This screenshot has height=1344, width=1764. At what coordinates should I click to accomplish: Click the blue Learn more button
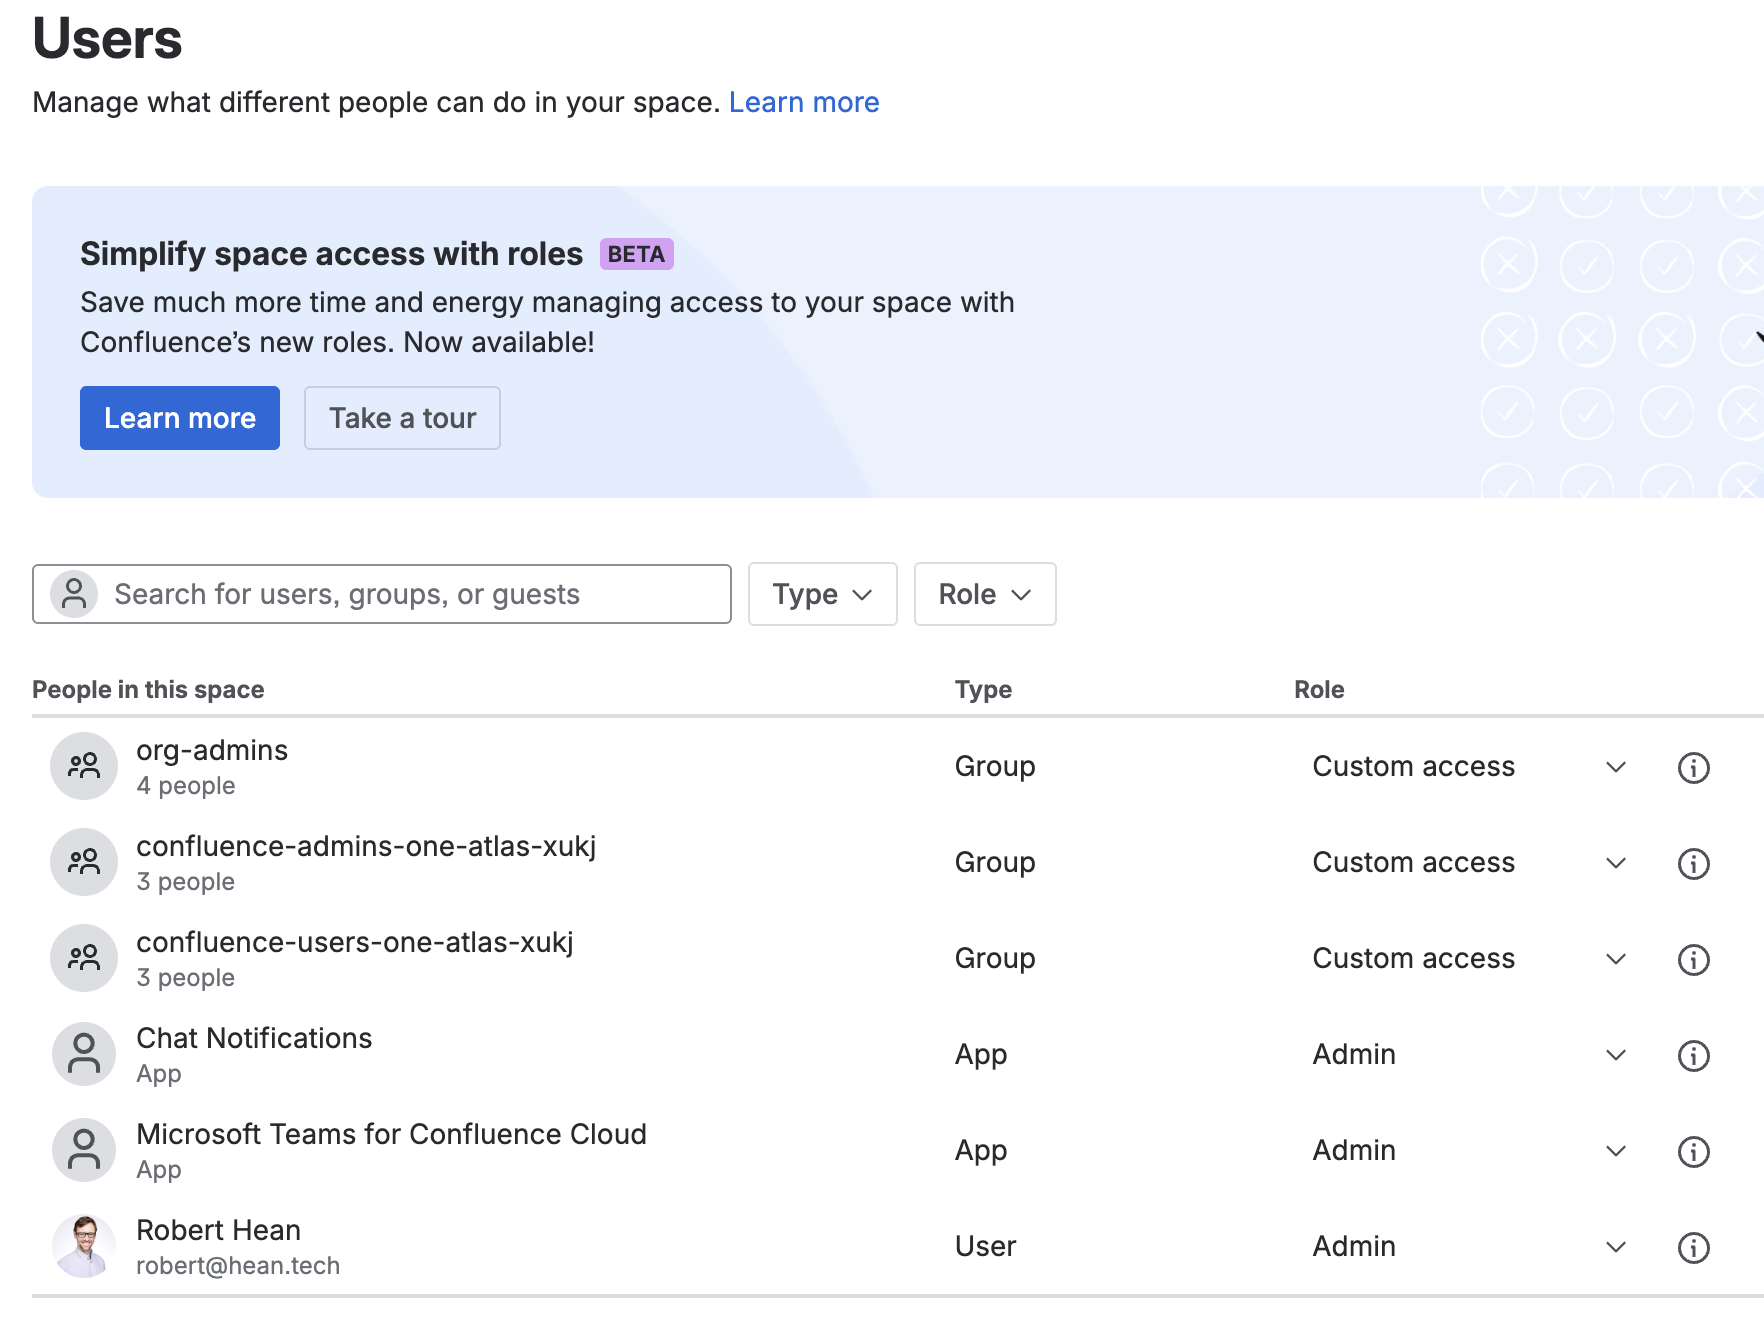coord(180,418)
